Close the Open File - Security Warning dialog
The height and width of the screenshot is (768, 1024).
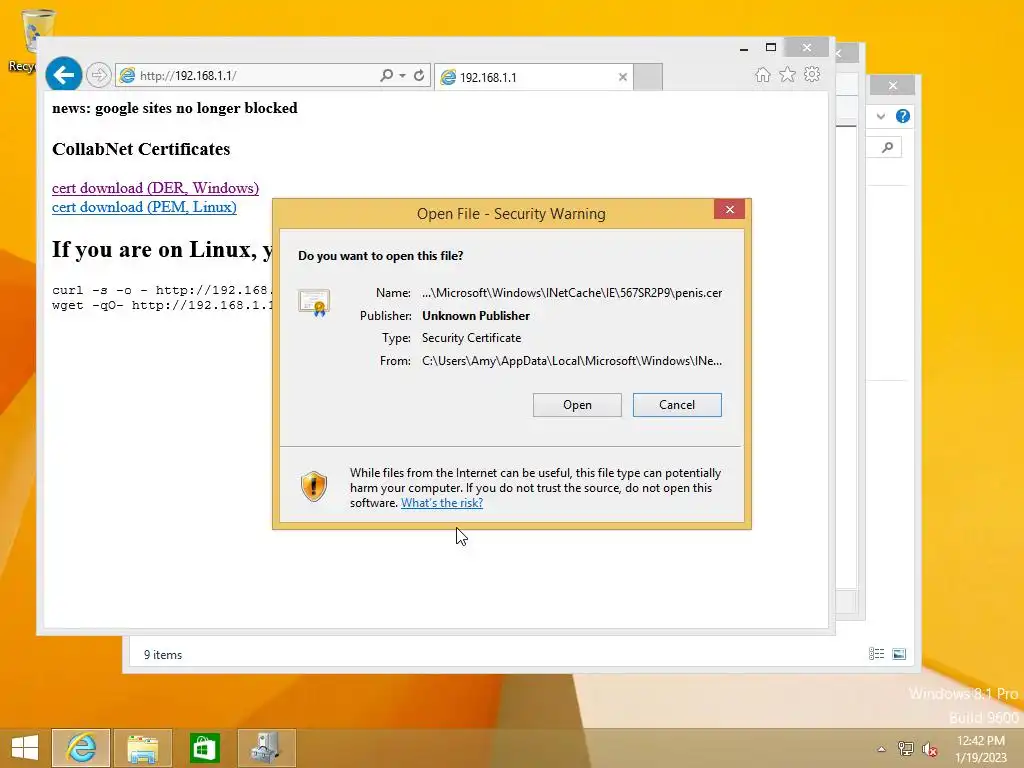tap(729, 209)
